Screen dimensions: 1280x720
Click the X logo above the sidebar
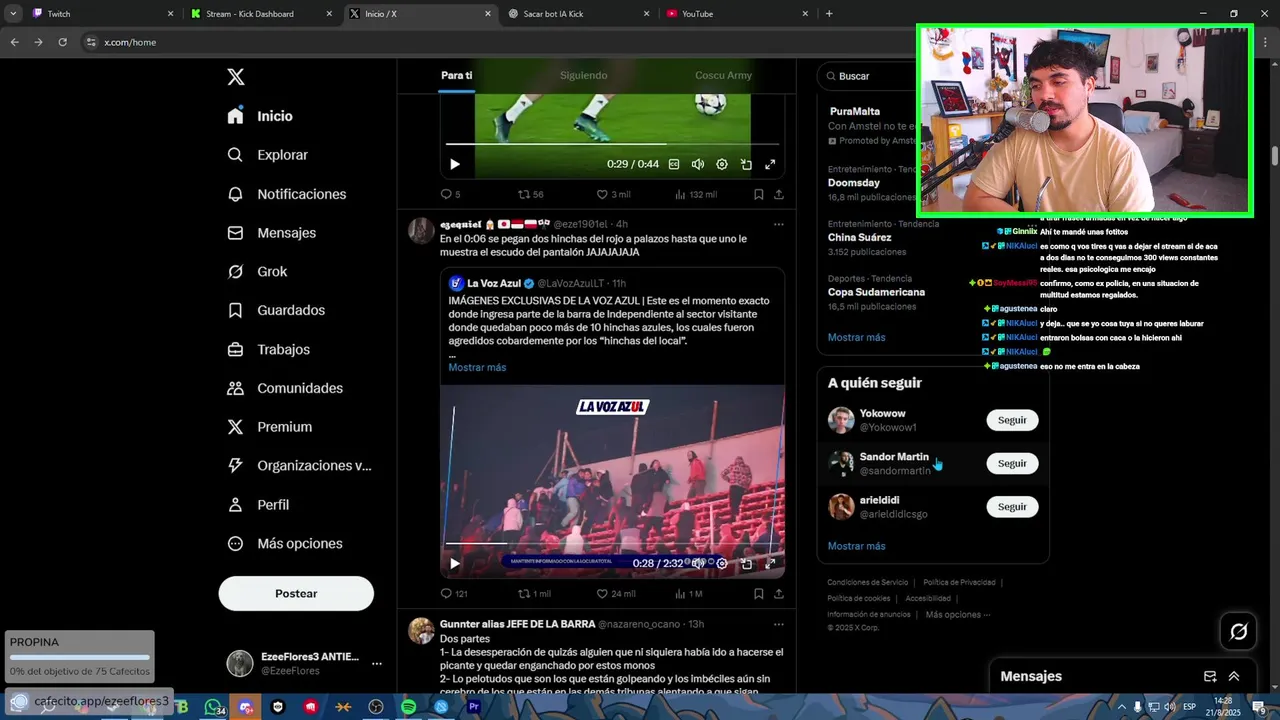(x=235, y=77)
